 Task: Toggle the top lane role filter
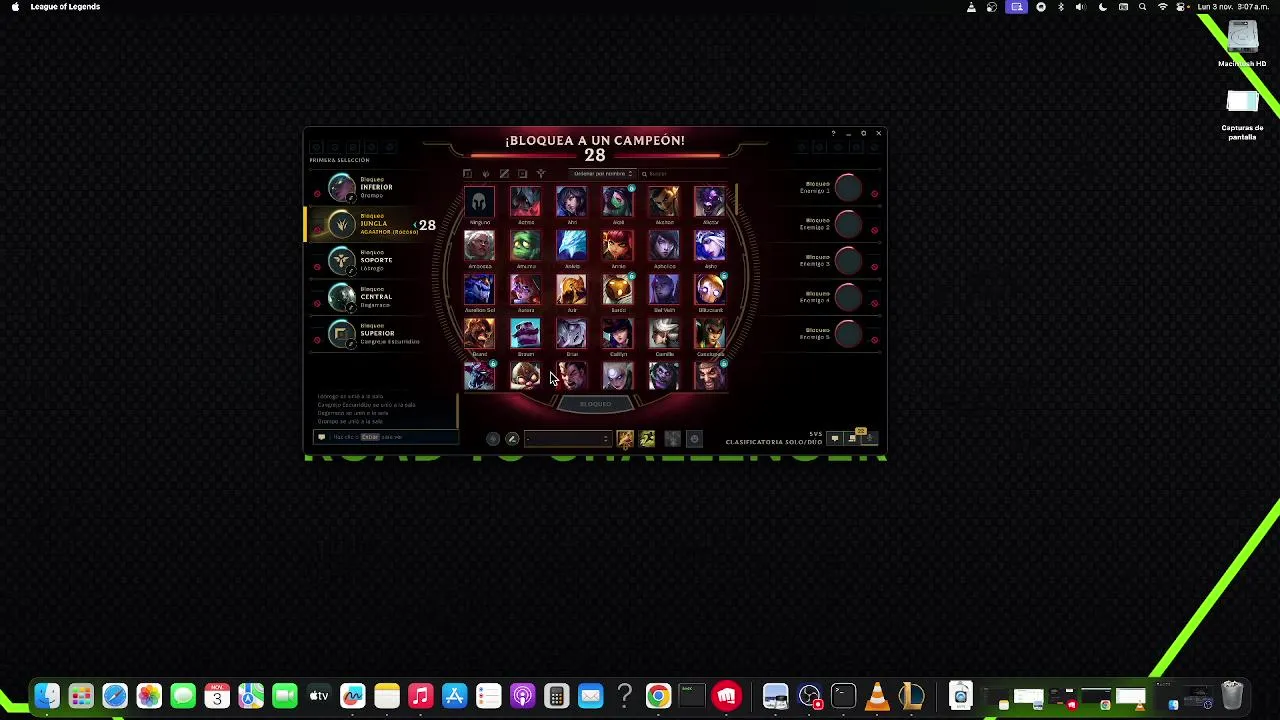coord(467,174)
